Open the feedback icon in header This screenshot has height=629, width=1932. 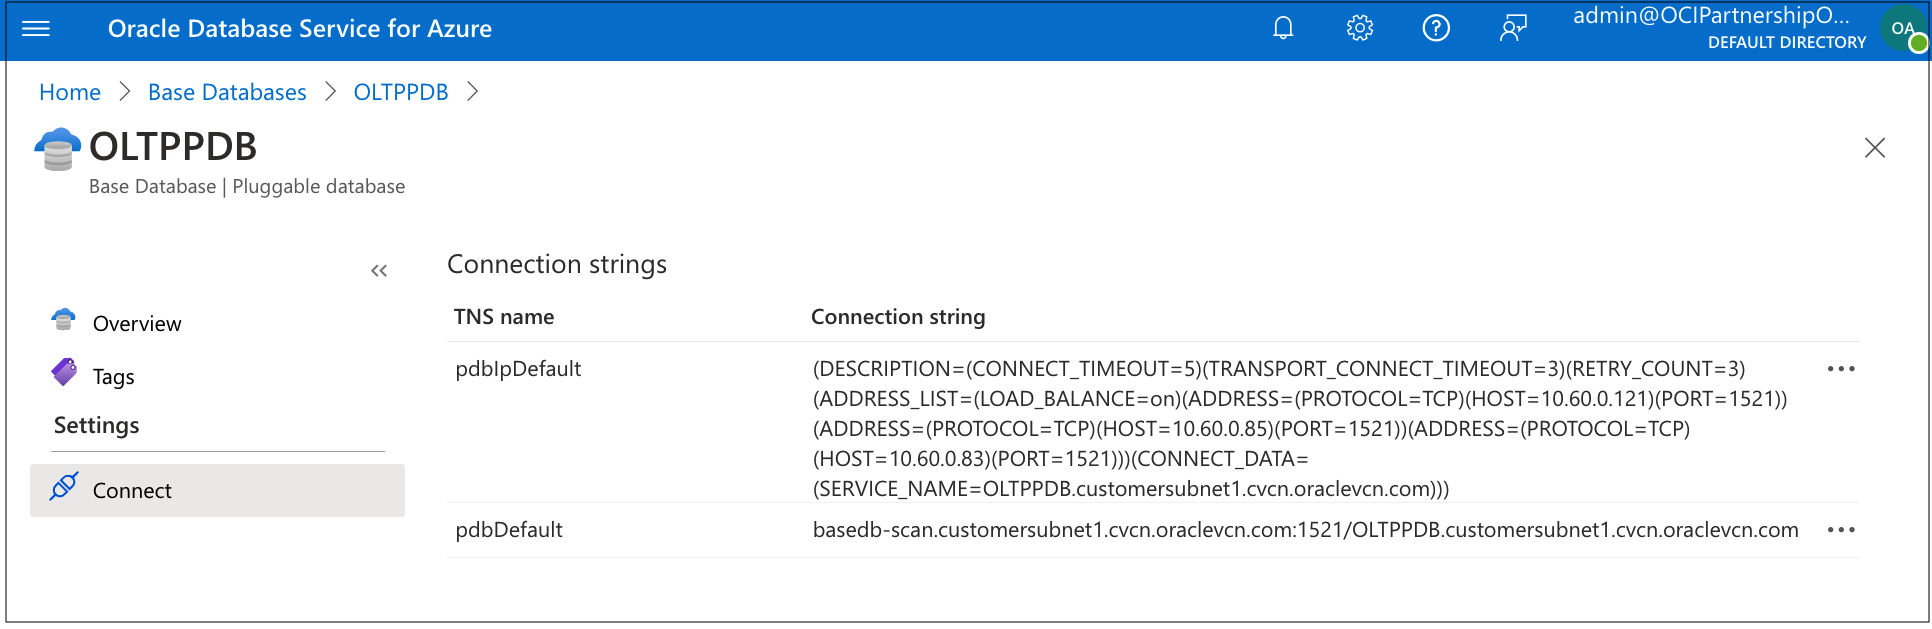click(1513, 28)
